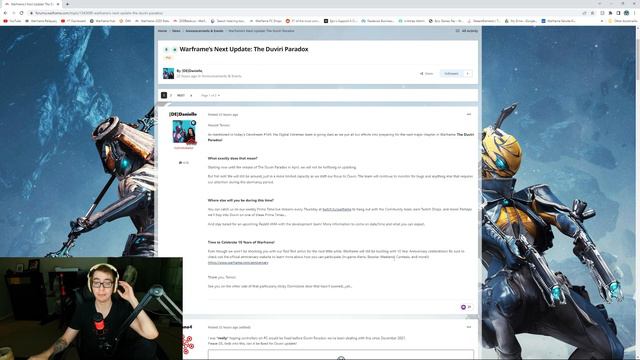Click the thread author's avatar in the header
Image resolution: width=640 pixels, height=360 pixels.
168,73
